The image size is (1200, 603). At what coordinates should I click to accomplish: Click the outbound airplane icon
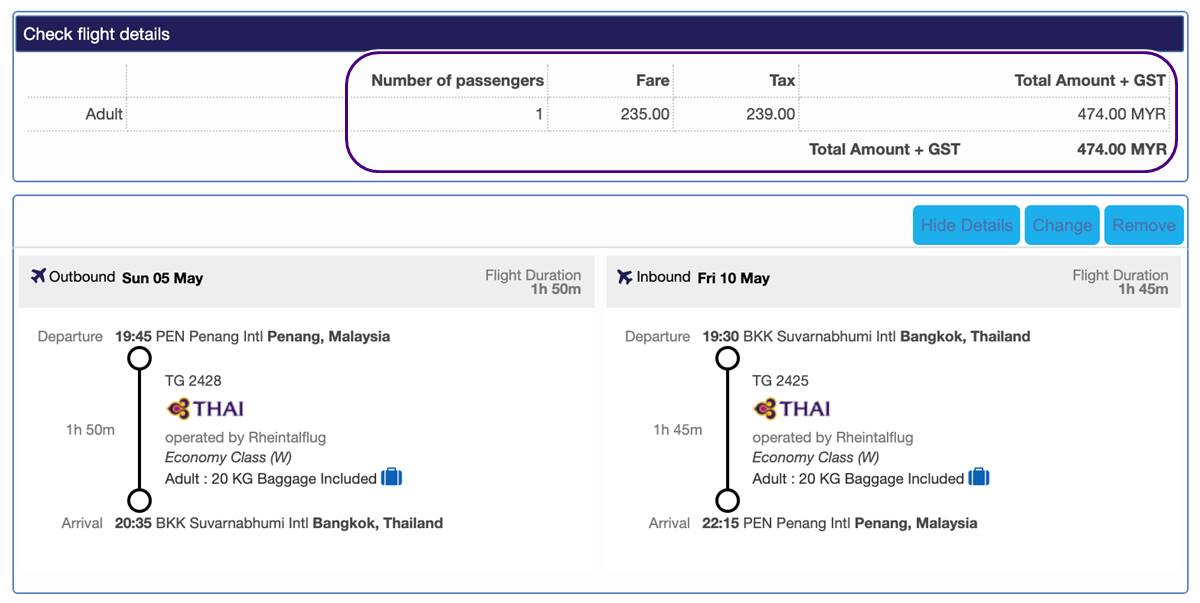(x=39, y=276)
